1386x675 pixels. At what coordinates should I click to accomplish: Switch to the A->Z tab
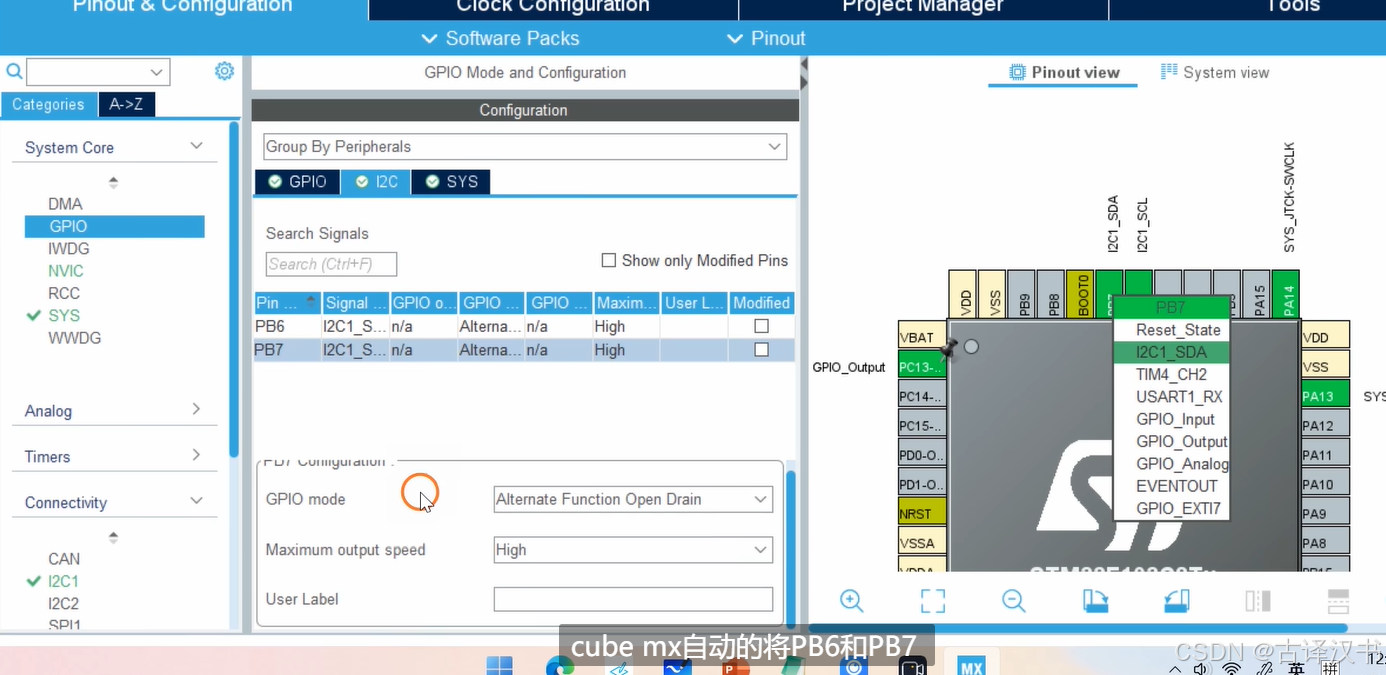(x=127, y=104)
